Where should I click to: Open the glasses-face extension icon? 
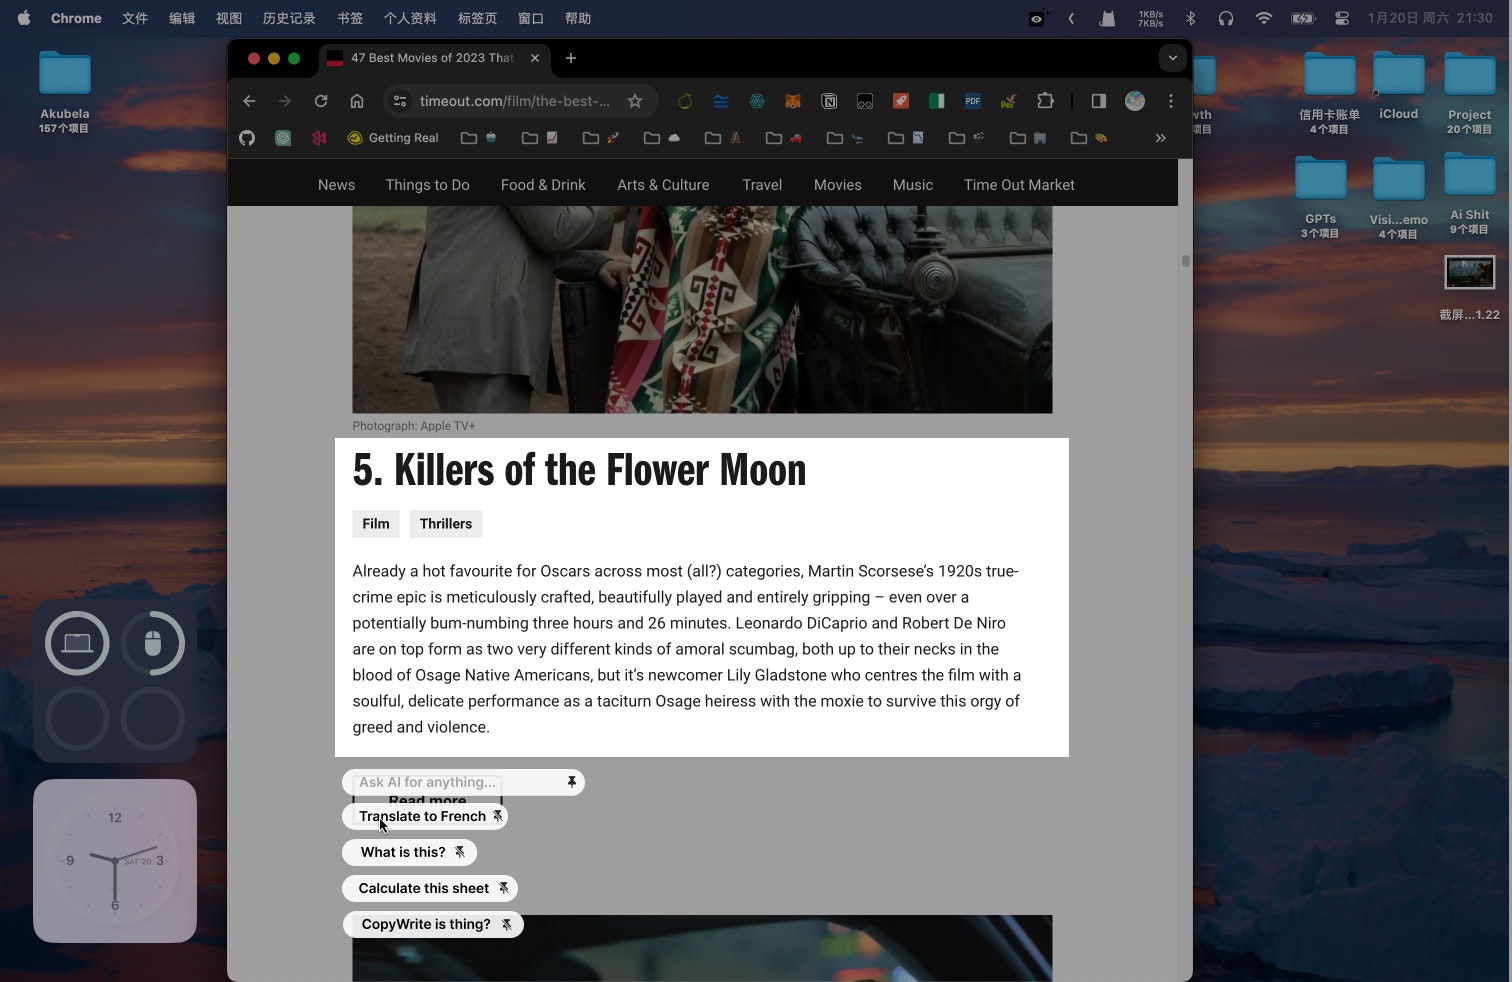click(x=865, y=101)
